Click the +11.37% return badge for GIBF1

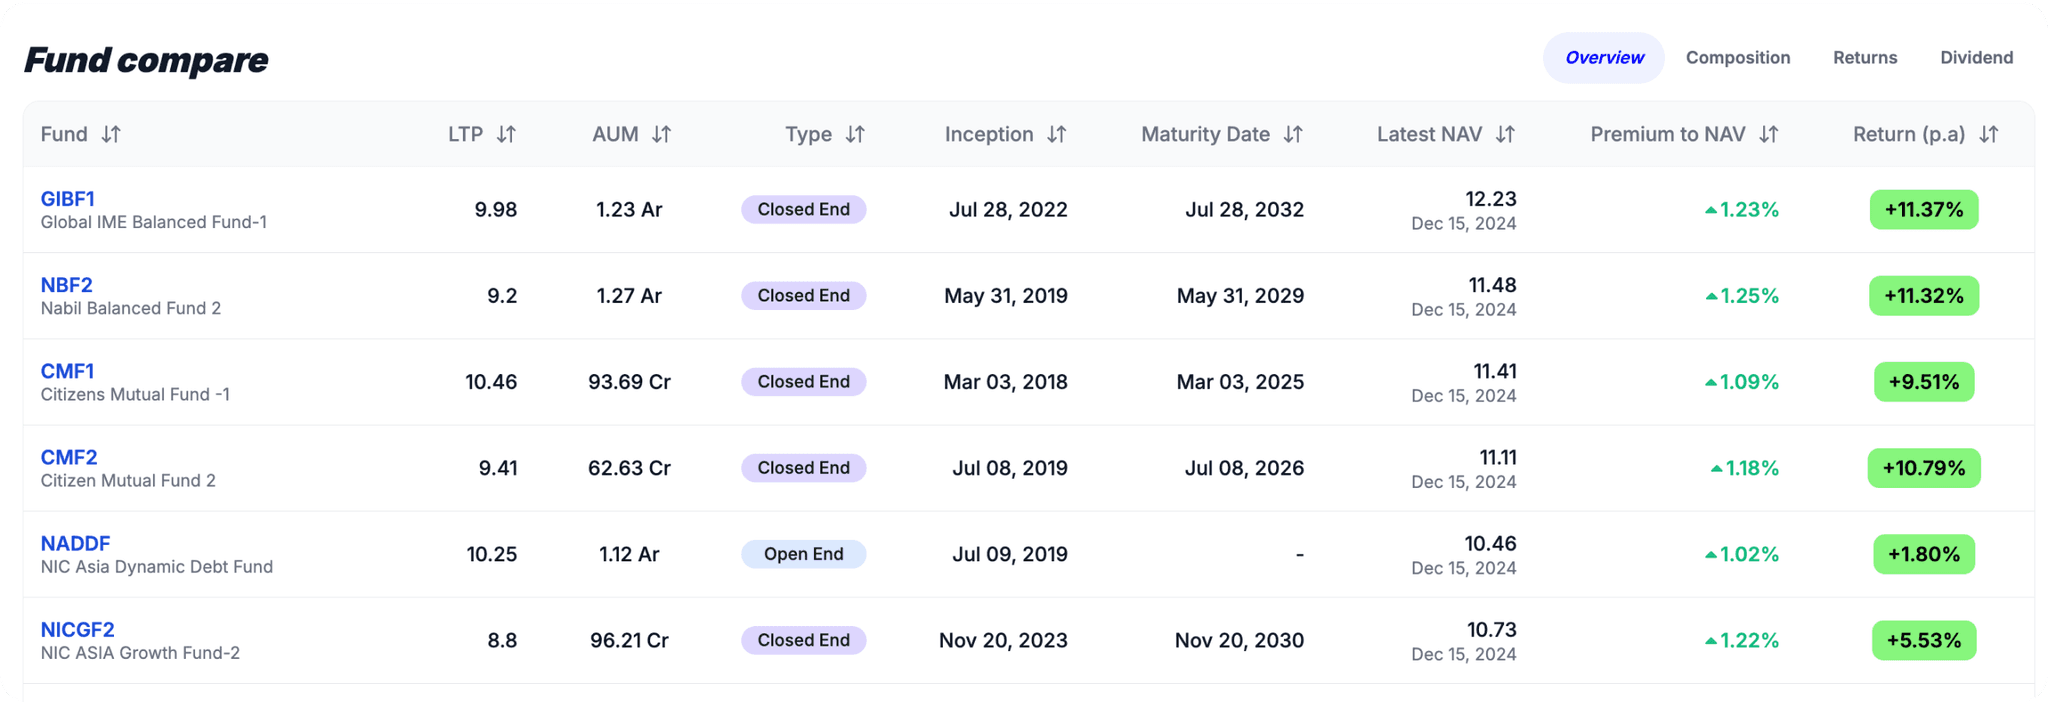click(1923, 210)
